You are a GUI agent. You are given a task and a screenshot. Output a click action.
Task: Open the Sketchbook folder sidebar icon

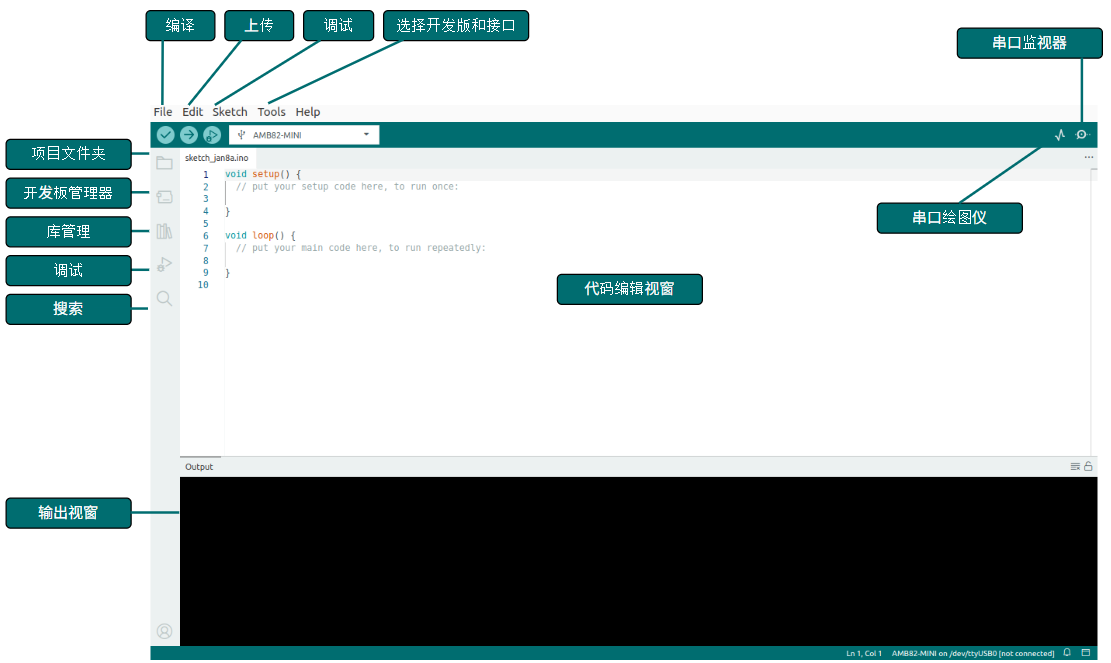tap(164, 163)
